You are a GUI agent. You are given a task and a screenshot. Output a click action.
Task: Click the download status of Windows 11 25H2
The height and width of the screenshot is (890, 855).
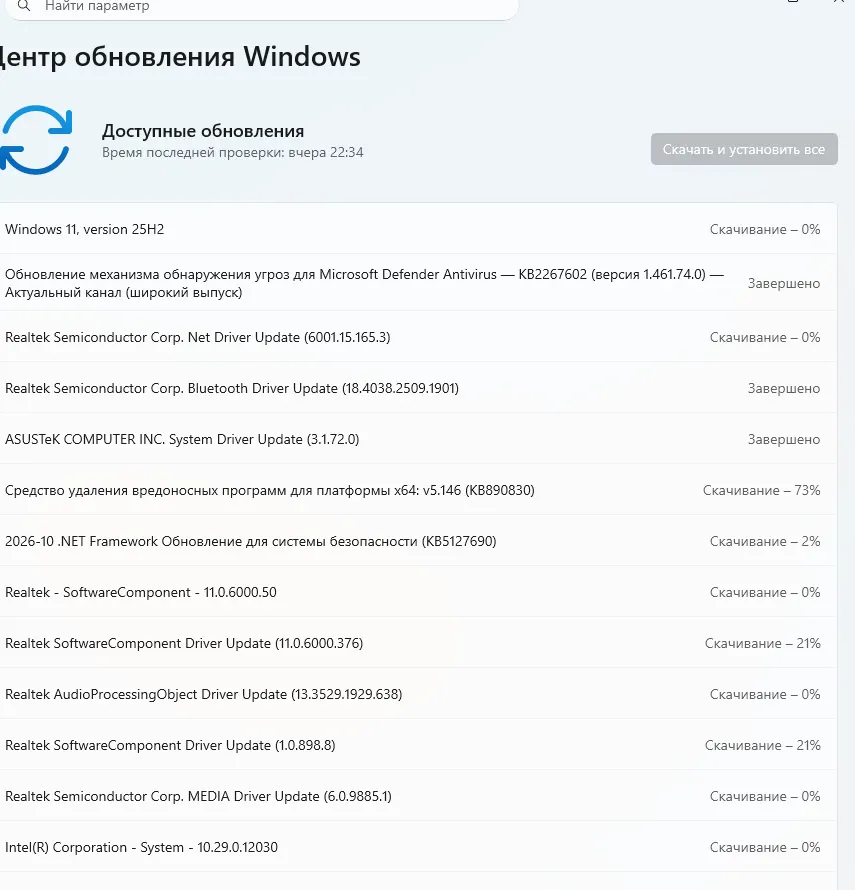[x=765, y=229]
